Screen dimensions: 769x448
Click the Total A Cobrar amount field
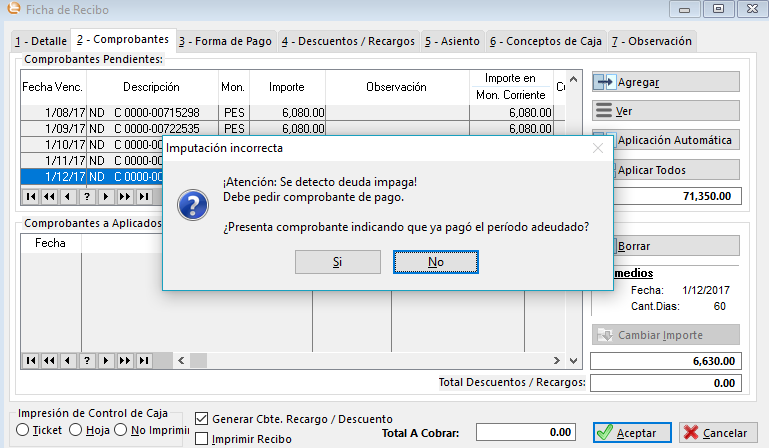[x=526, y=432]
